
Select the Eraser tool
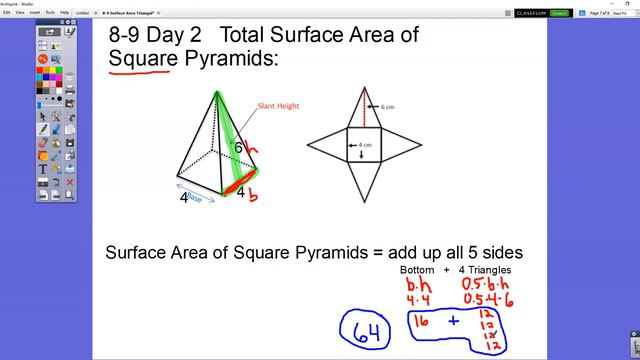tap(42, 143)
